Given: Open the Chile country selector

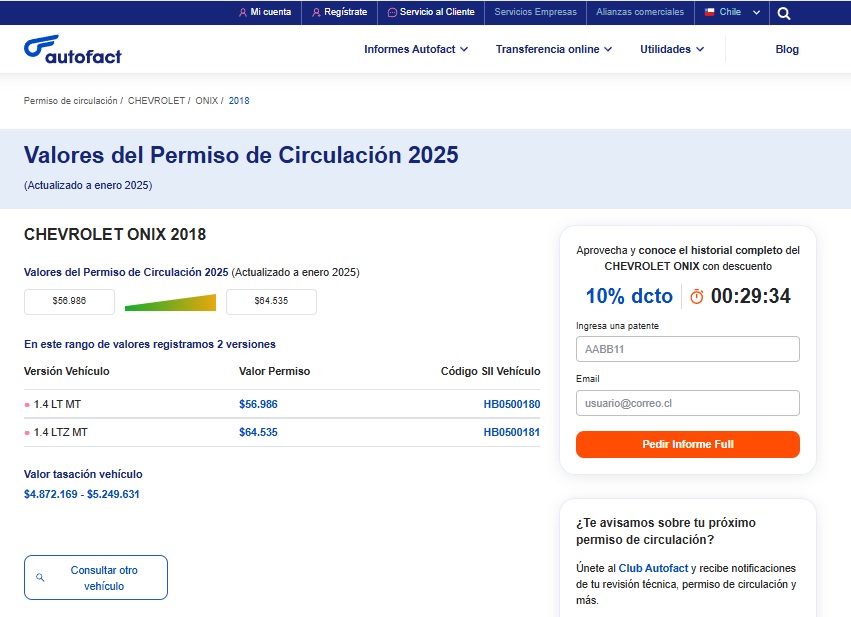Looking at the screenshot, I should (x=733, y=13).
